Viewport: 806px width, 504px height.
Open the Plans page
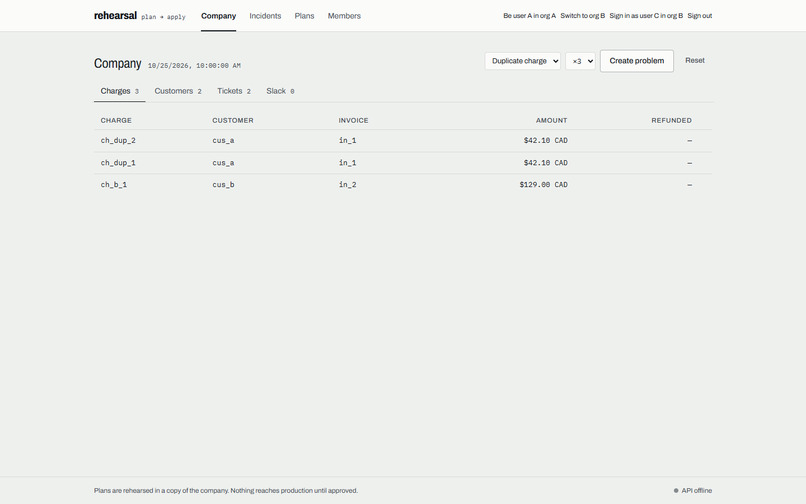tap(304, 16)
